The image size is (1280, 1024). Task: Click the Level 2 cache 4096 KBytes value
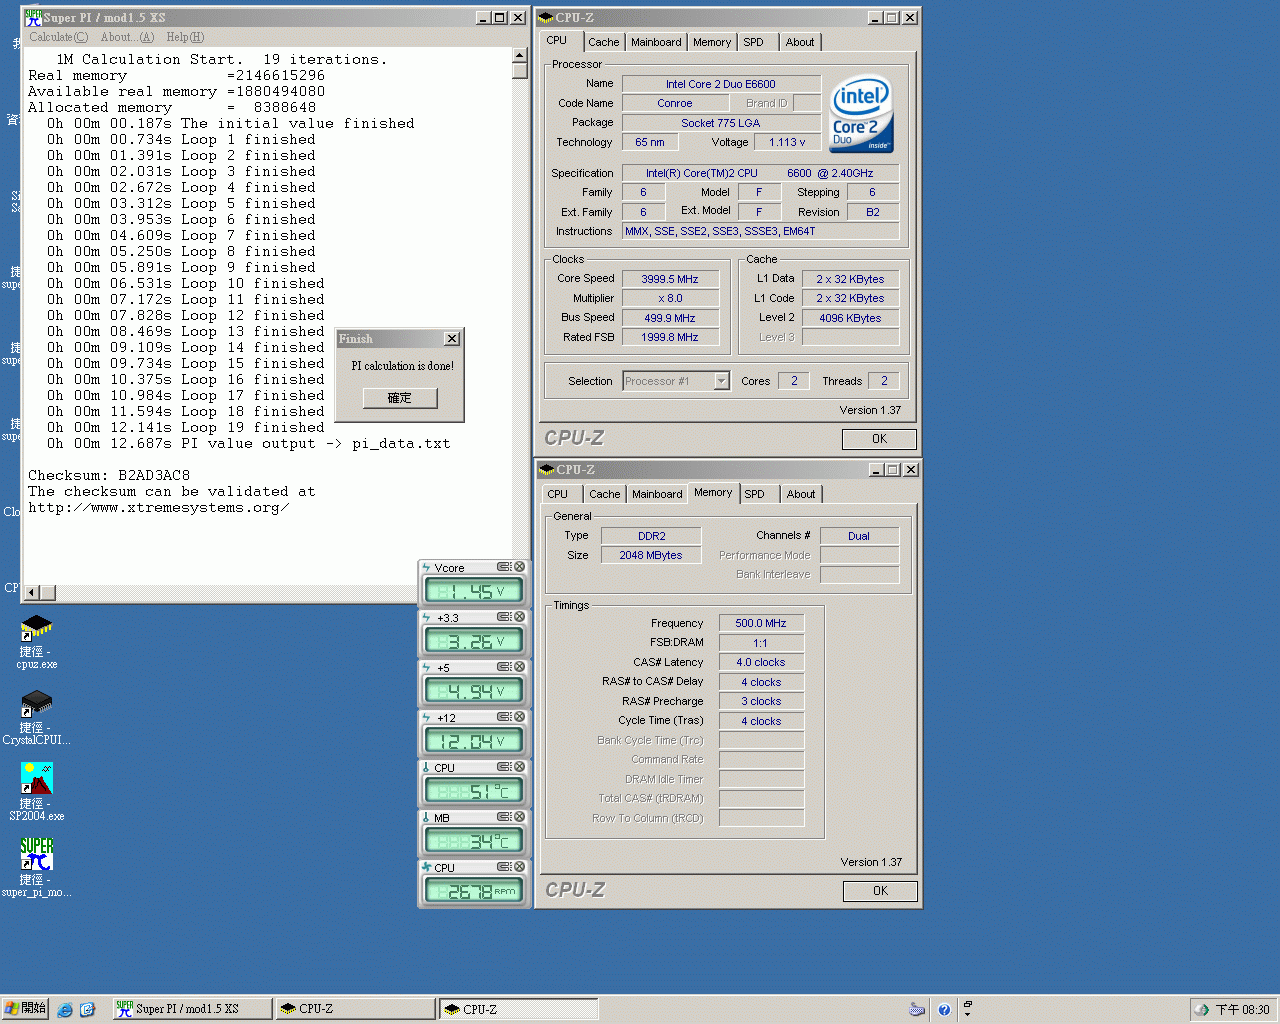coord(850,318)
